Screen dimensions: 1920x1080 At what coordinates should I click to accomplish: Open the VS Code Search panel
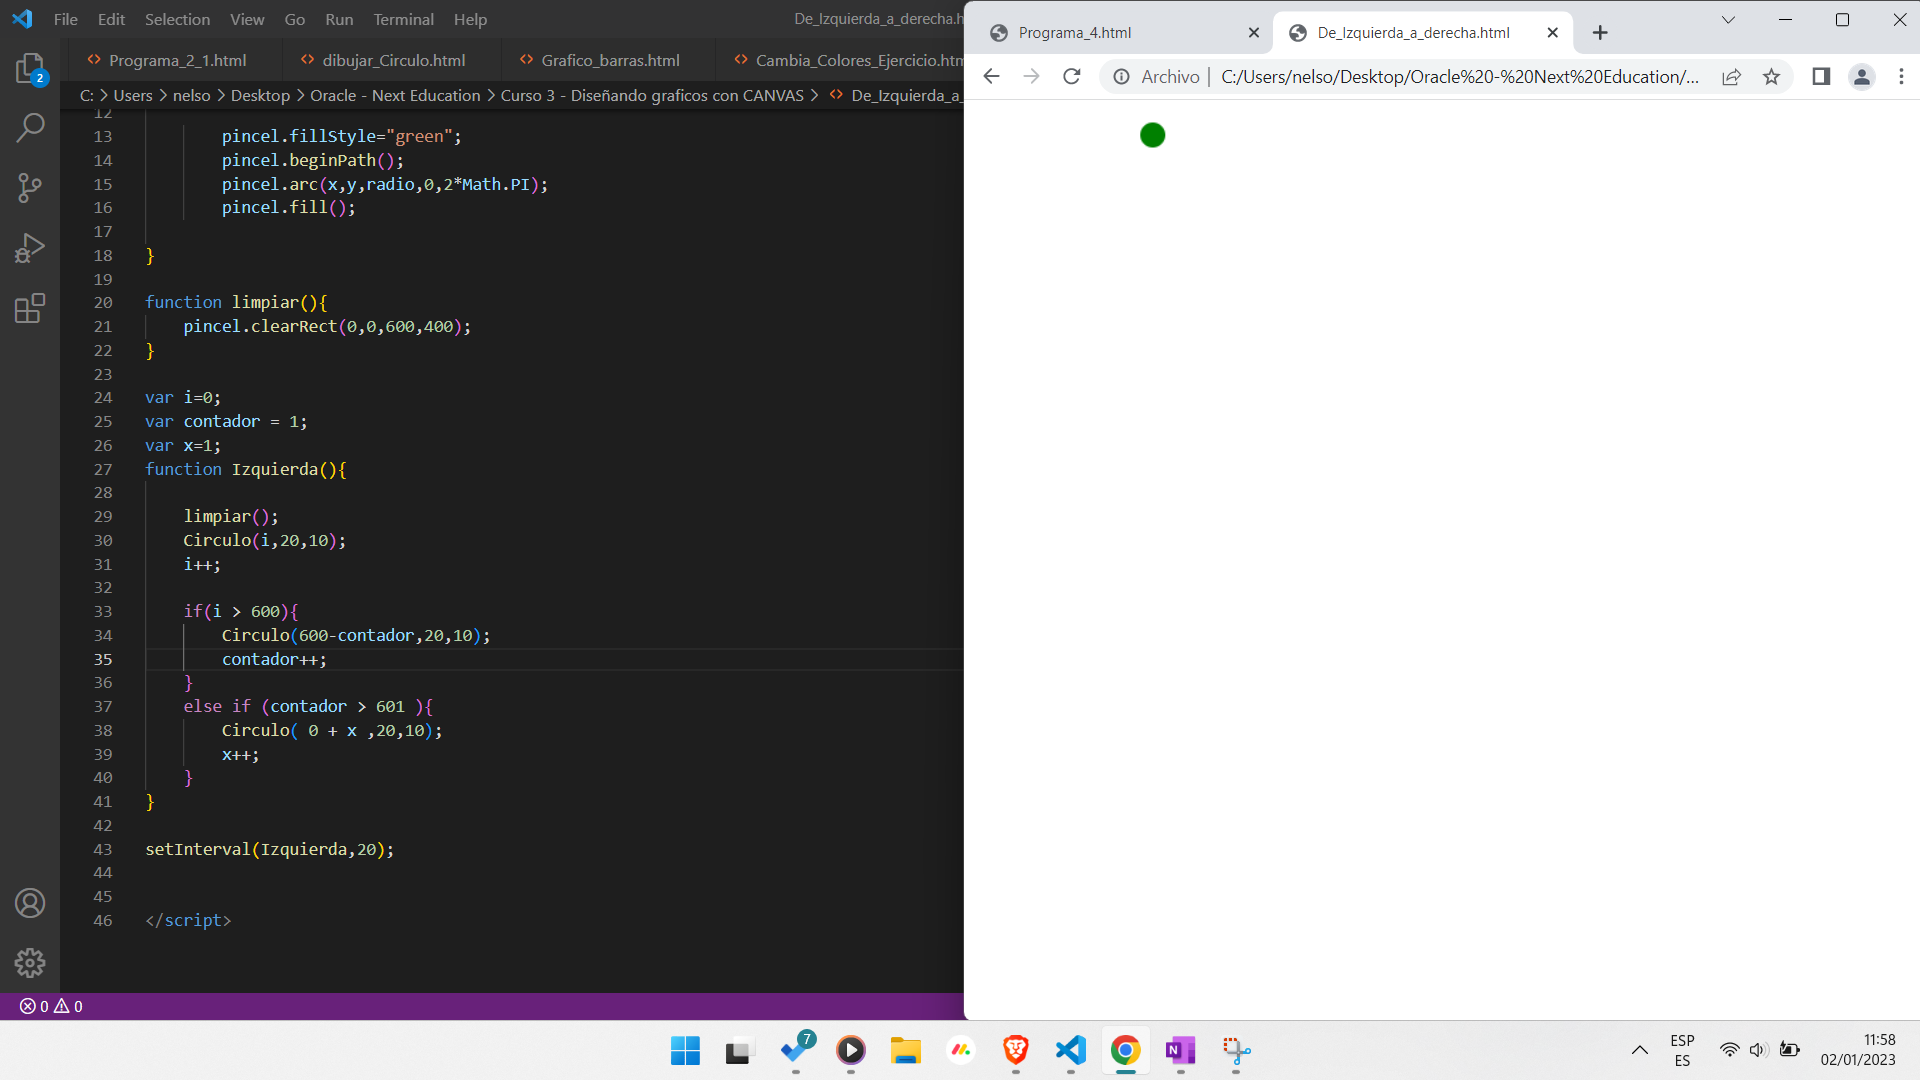(x=30, y=127)
